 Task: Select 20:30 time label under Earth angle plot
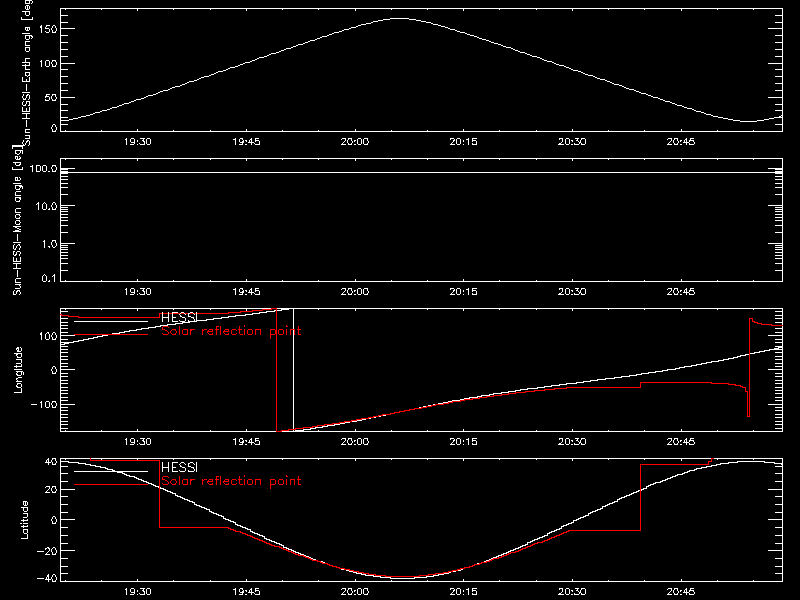point(572,142)
